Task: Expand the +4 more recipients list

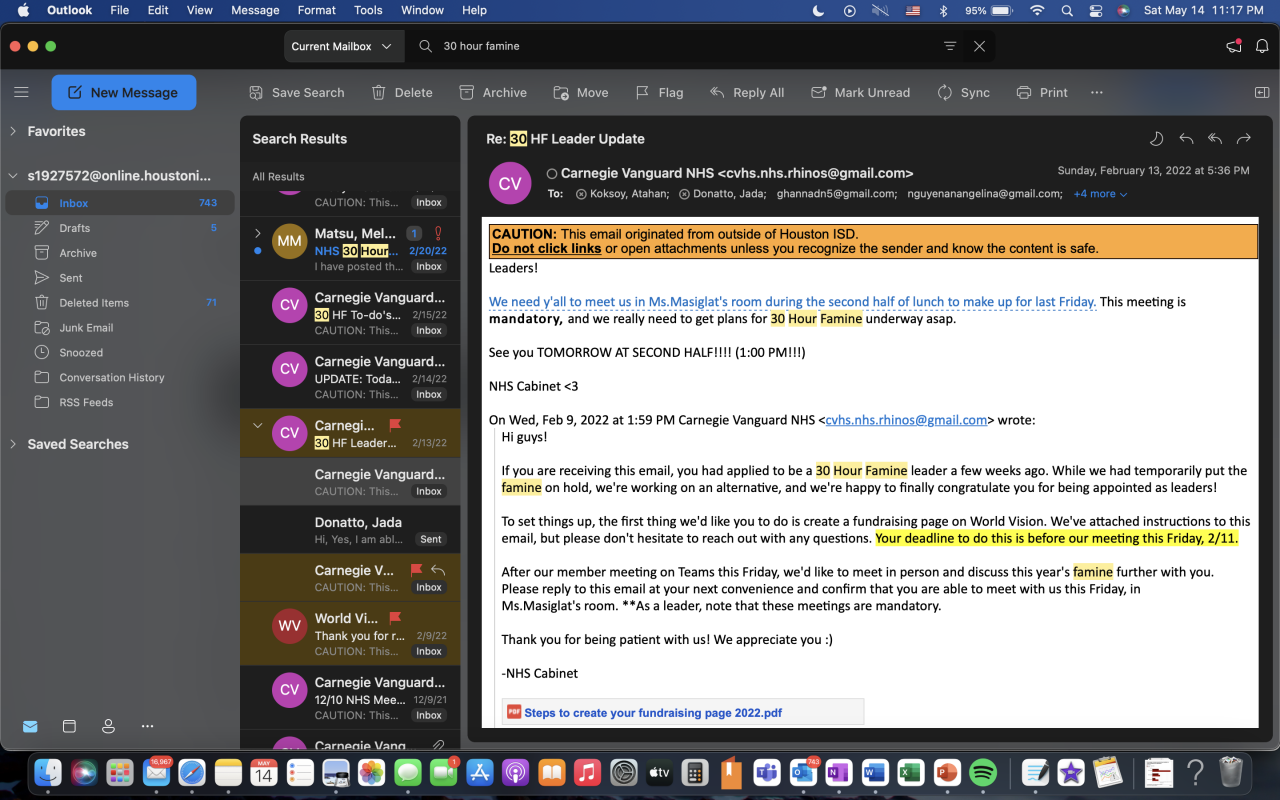Action: pyautogui.click(x=1100, y=194)
